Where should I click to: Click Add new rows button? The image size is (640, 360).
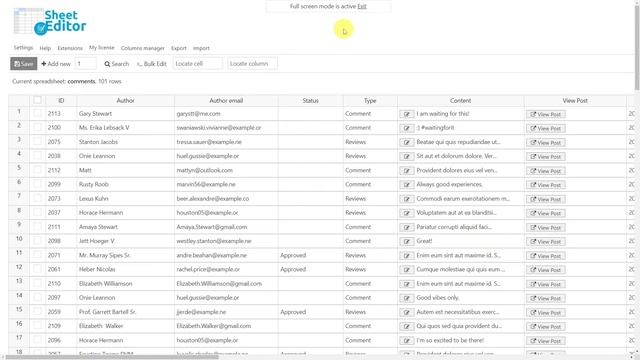point(56,64)
